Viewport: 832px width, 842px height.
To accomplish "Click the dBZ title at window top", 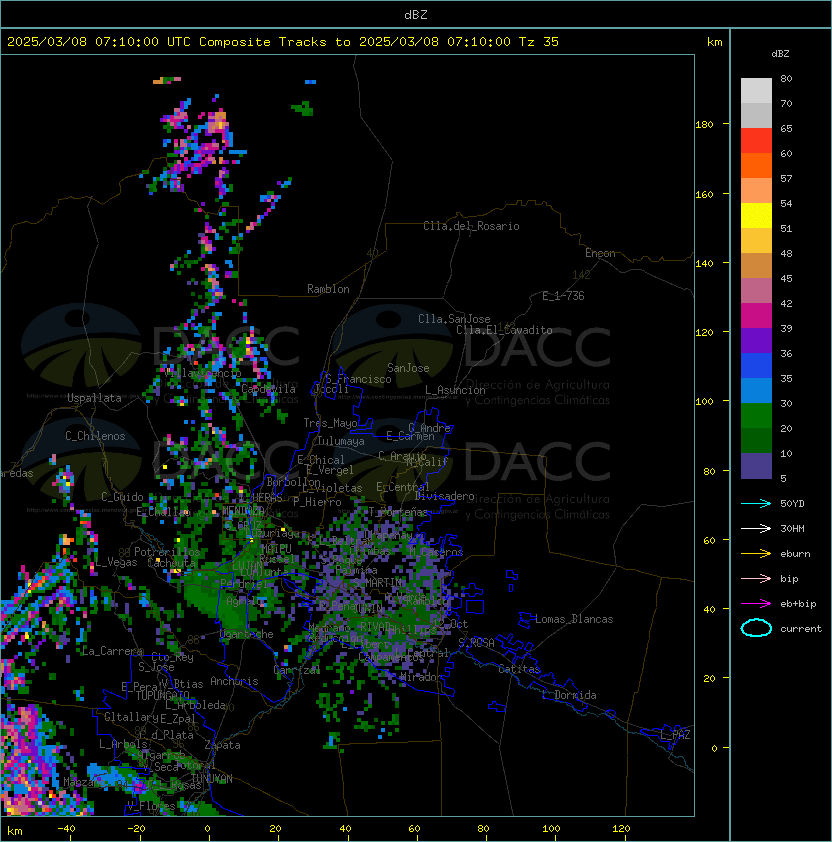I will coord(416,14).
